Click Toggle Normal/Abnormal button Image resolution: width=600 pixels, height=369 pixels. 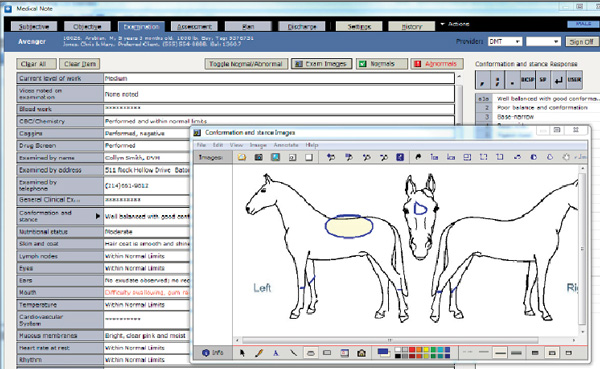246,64
